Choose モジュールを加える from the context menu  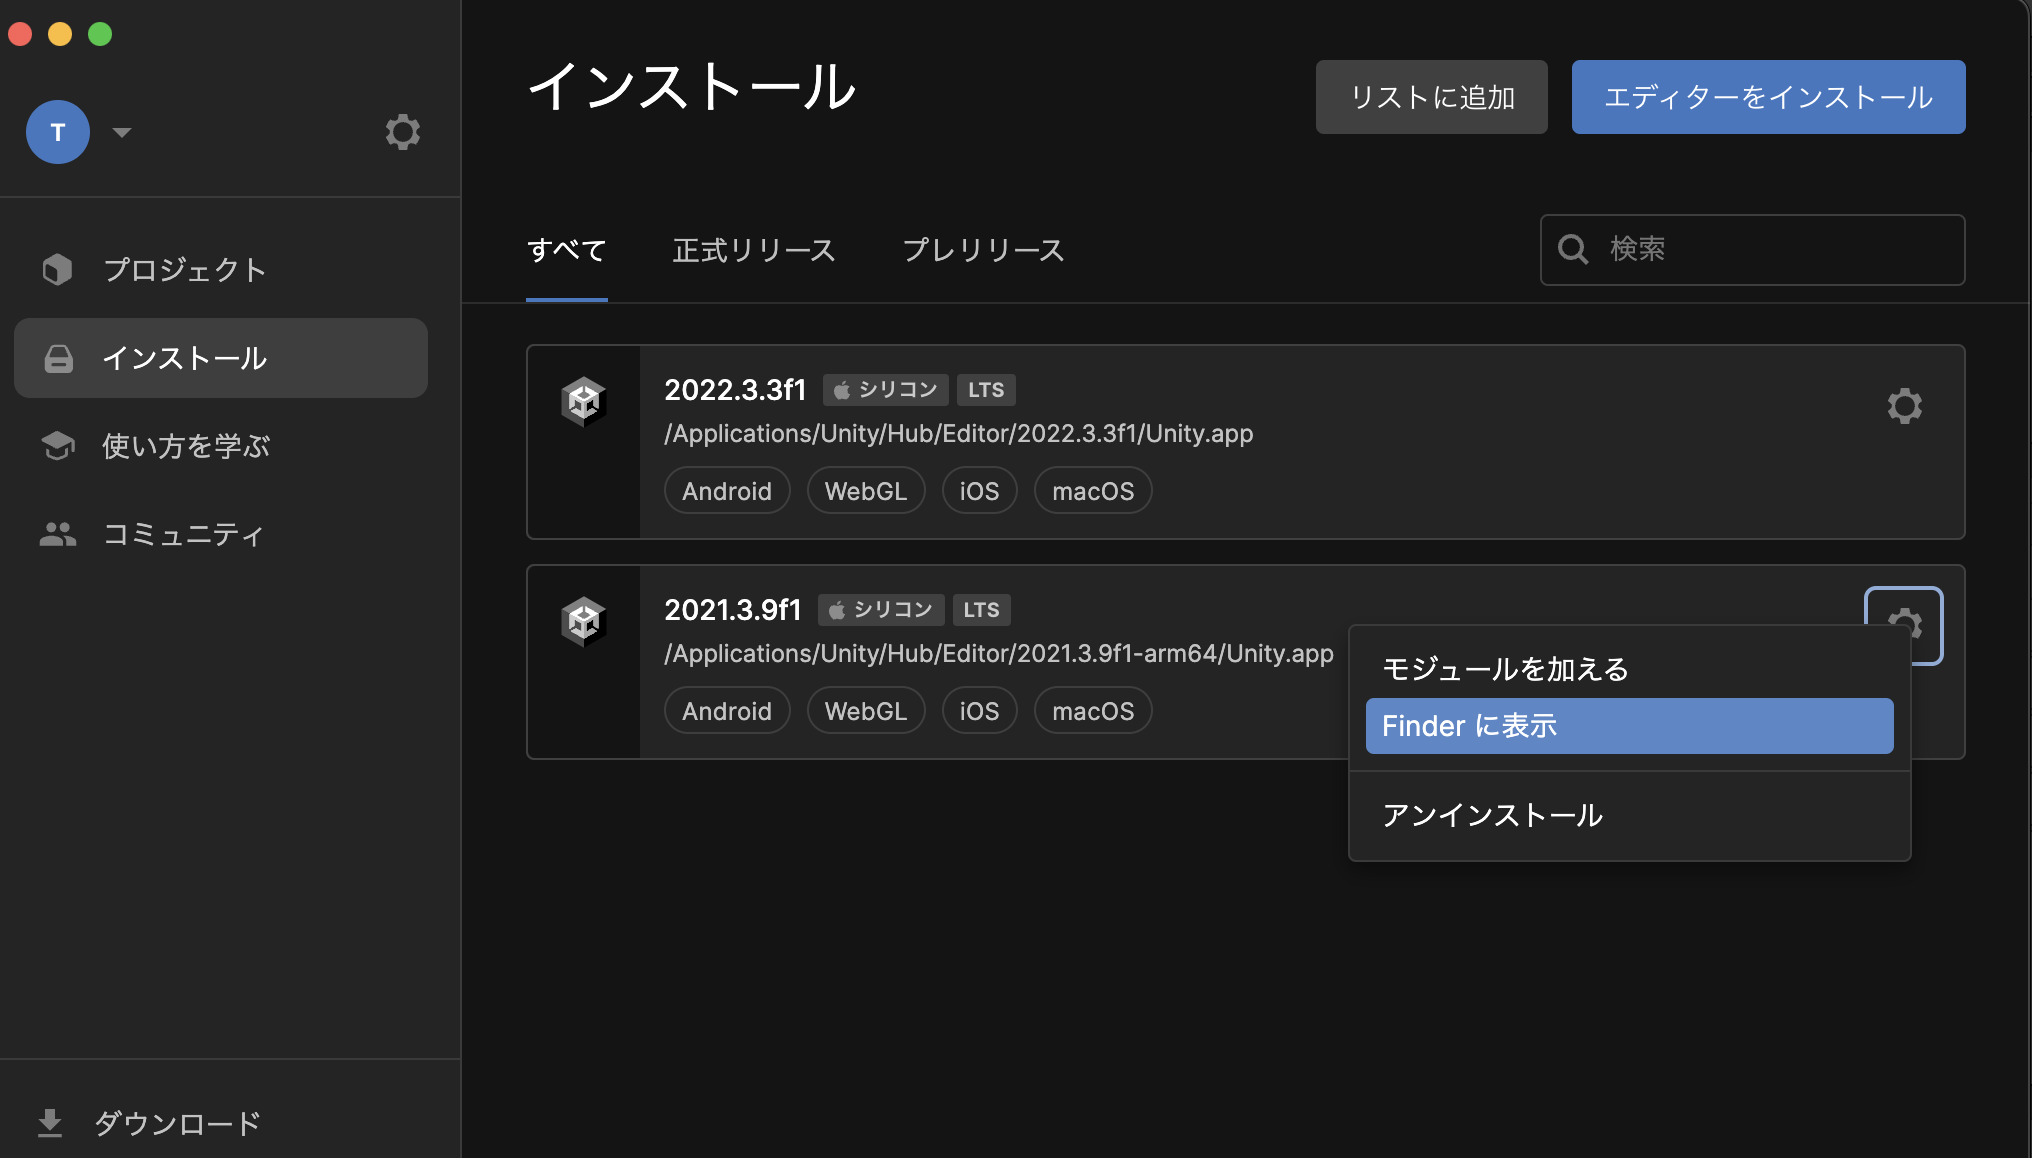coord(1505,669)
